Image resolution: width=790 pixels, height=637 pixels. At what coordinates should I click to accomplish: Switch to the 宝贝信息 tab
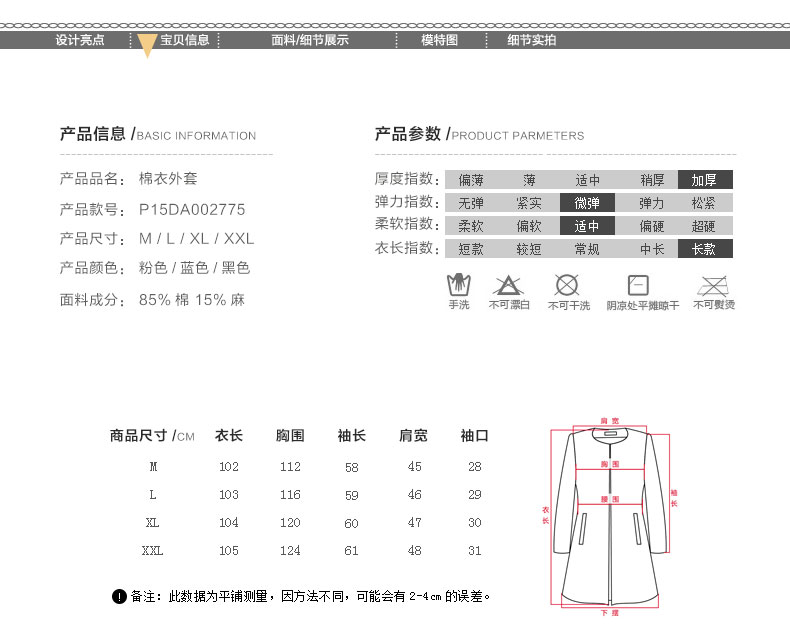click(x=185, y=40)
